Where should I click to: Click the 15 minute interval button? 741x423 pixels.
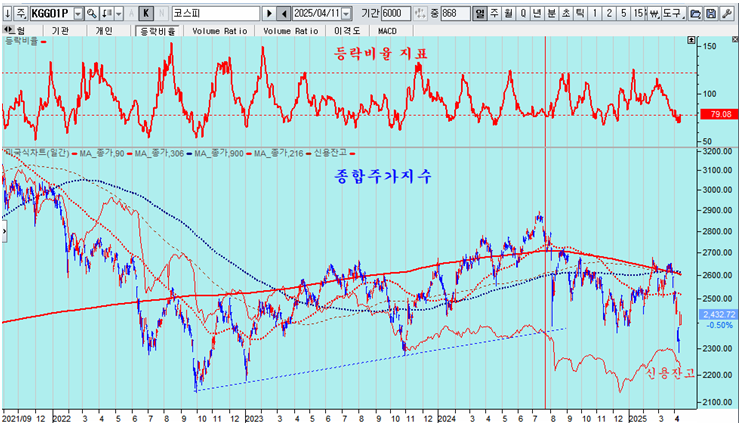click(638, 14)
